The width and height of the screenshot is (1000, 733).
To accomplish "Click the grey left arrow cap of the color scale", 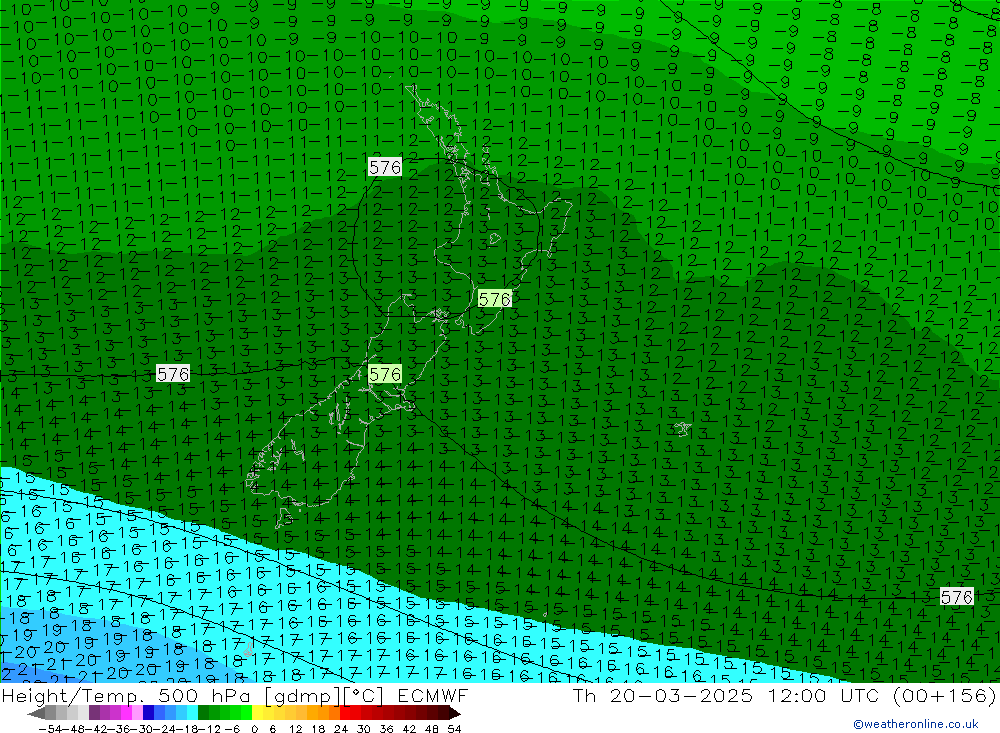I will click(36, 714).
